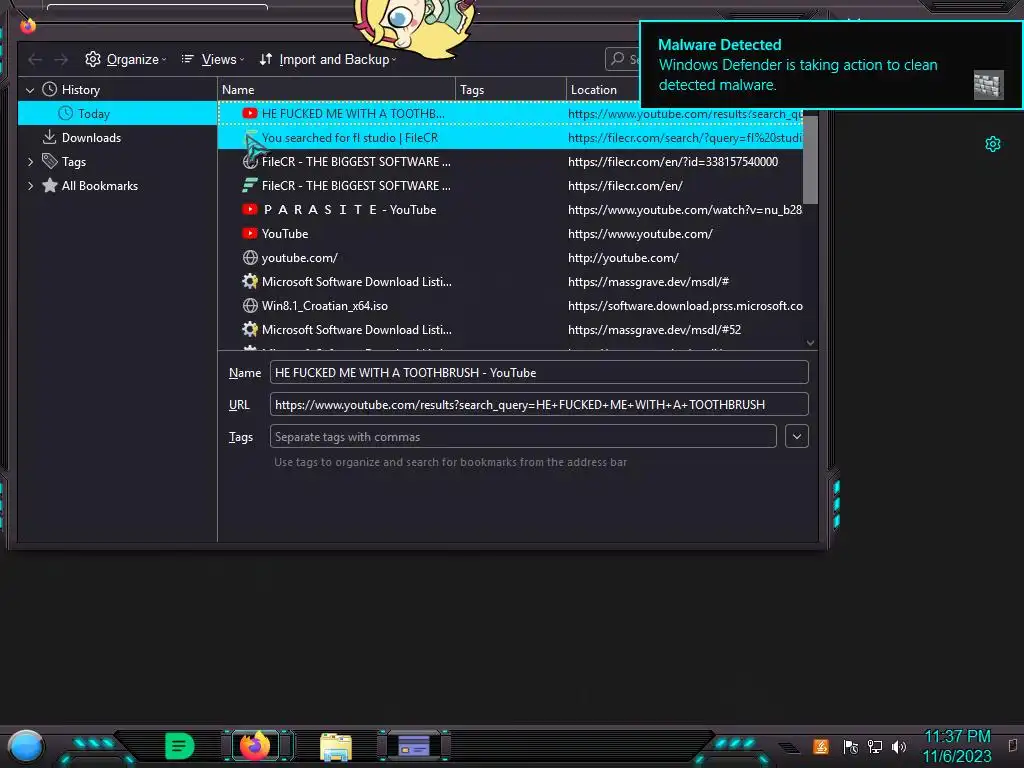Select Microsoft Software Download entry msdl/#52
1024x768 pixels.
(x=510, y=330)
